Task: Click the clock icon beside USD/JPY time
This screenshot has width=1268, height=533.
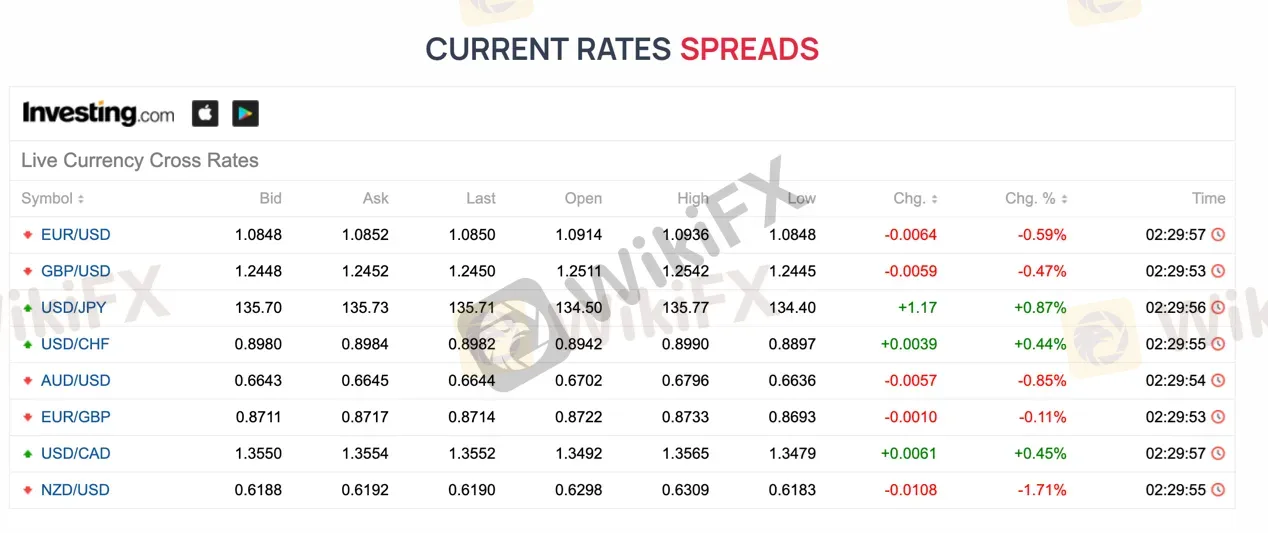Action: click(1218, 308)
